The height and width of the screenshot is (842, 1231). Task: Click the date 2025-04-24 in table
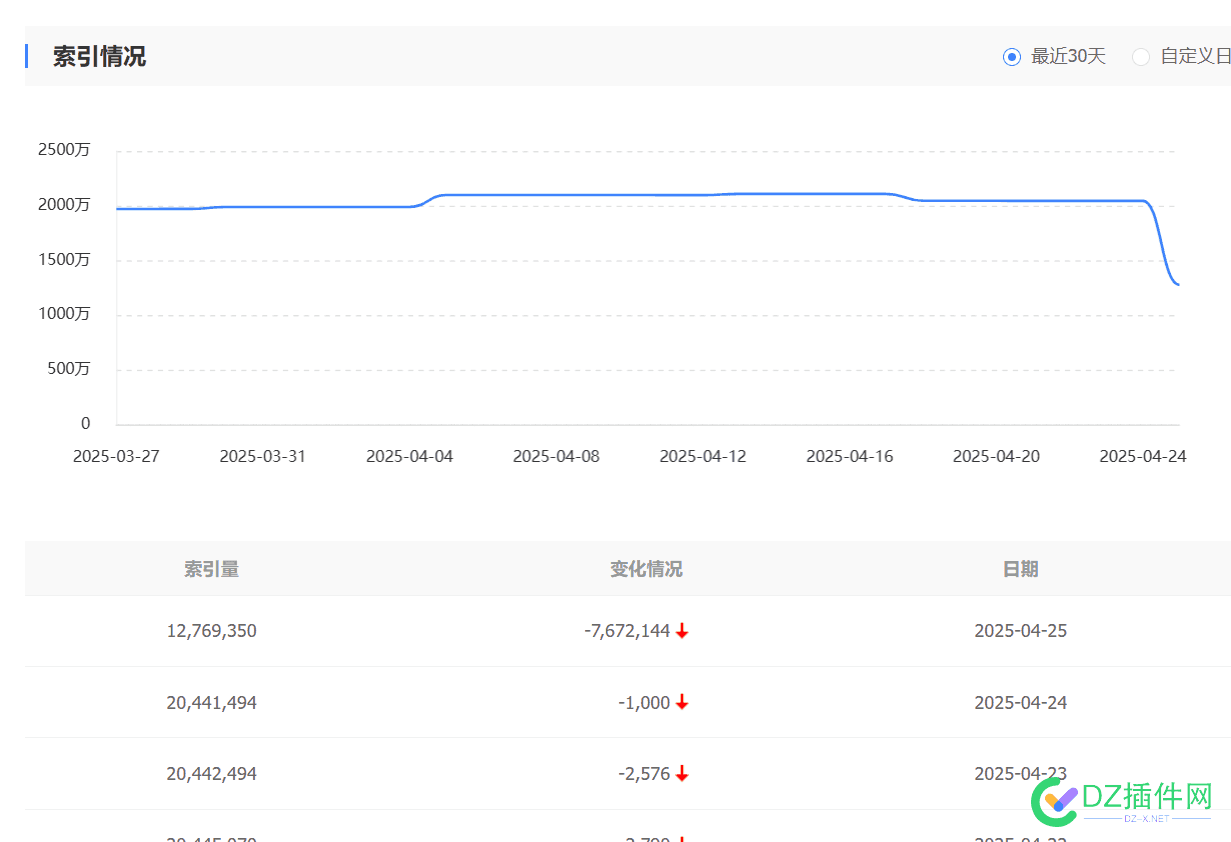pos(1020,703)
